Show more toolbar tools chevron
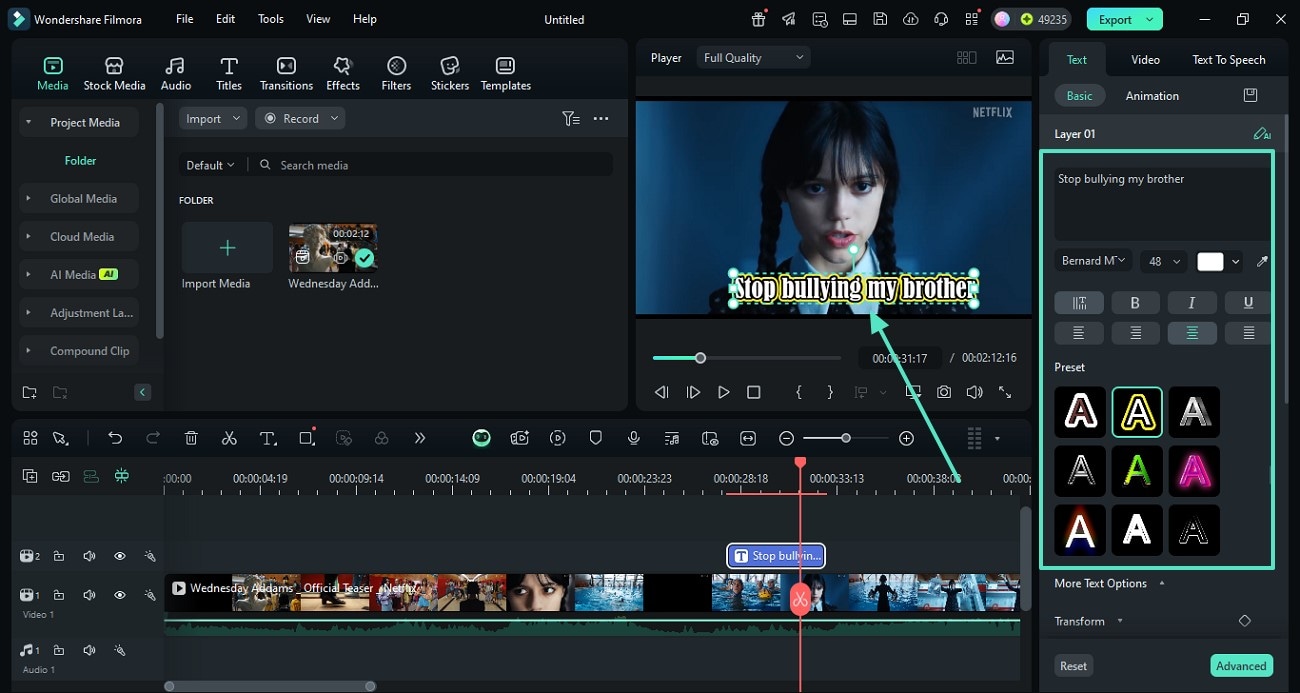 420,438
